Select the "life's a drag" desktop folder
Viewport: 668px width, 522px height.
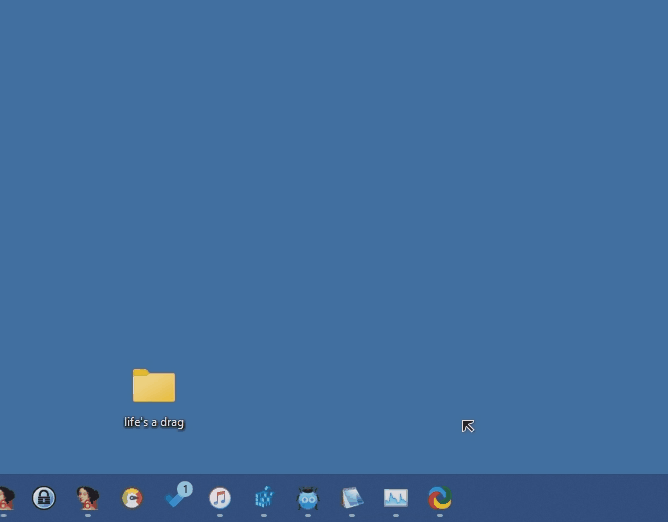[x=154, y=398]
